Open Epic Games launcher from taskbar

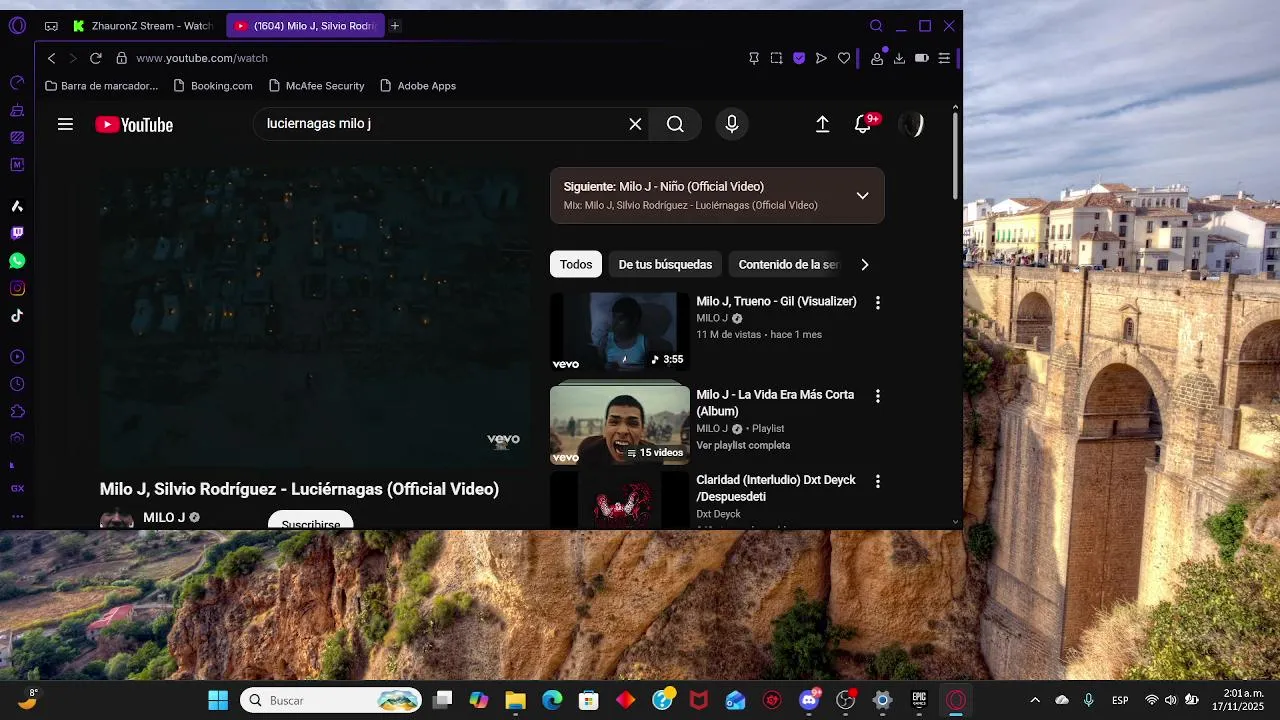[x=919, y=700]
